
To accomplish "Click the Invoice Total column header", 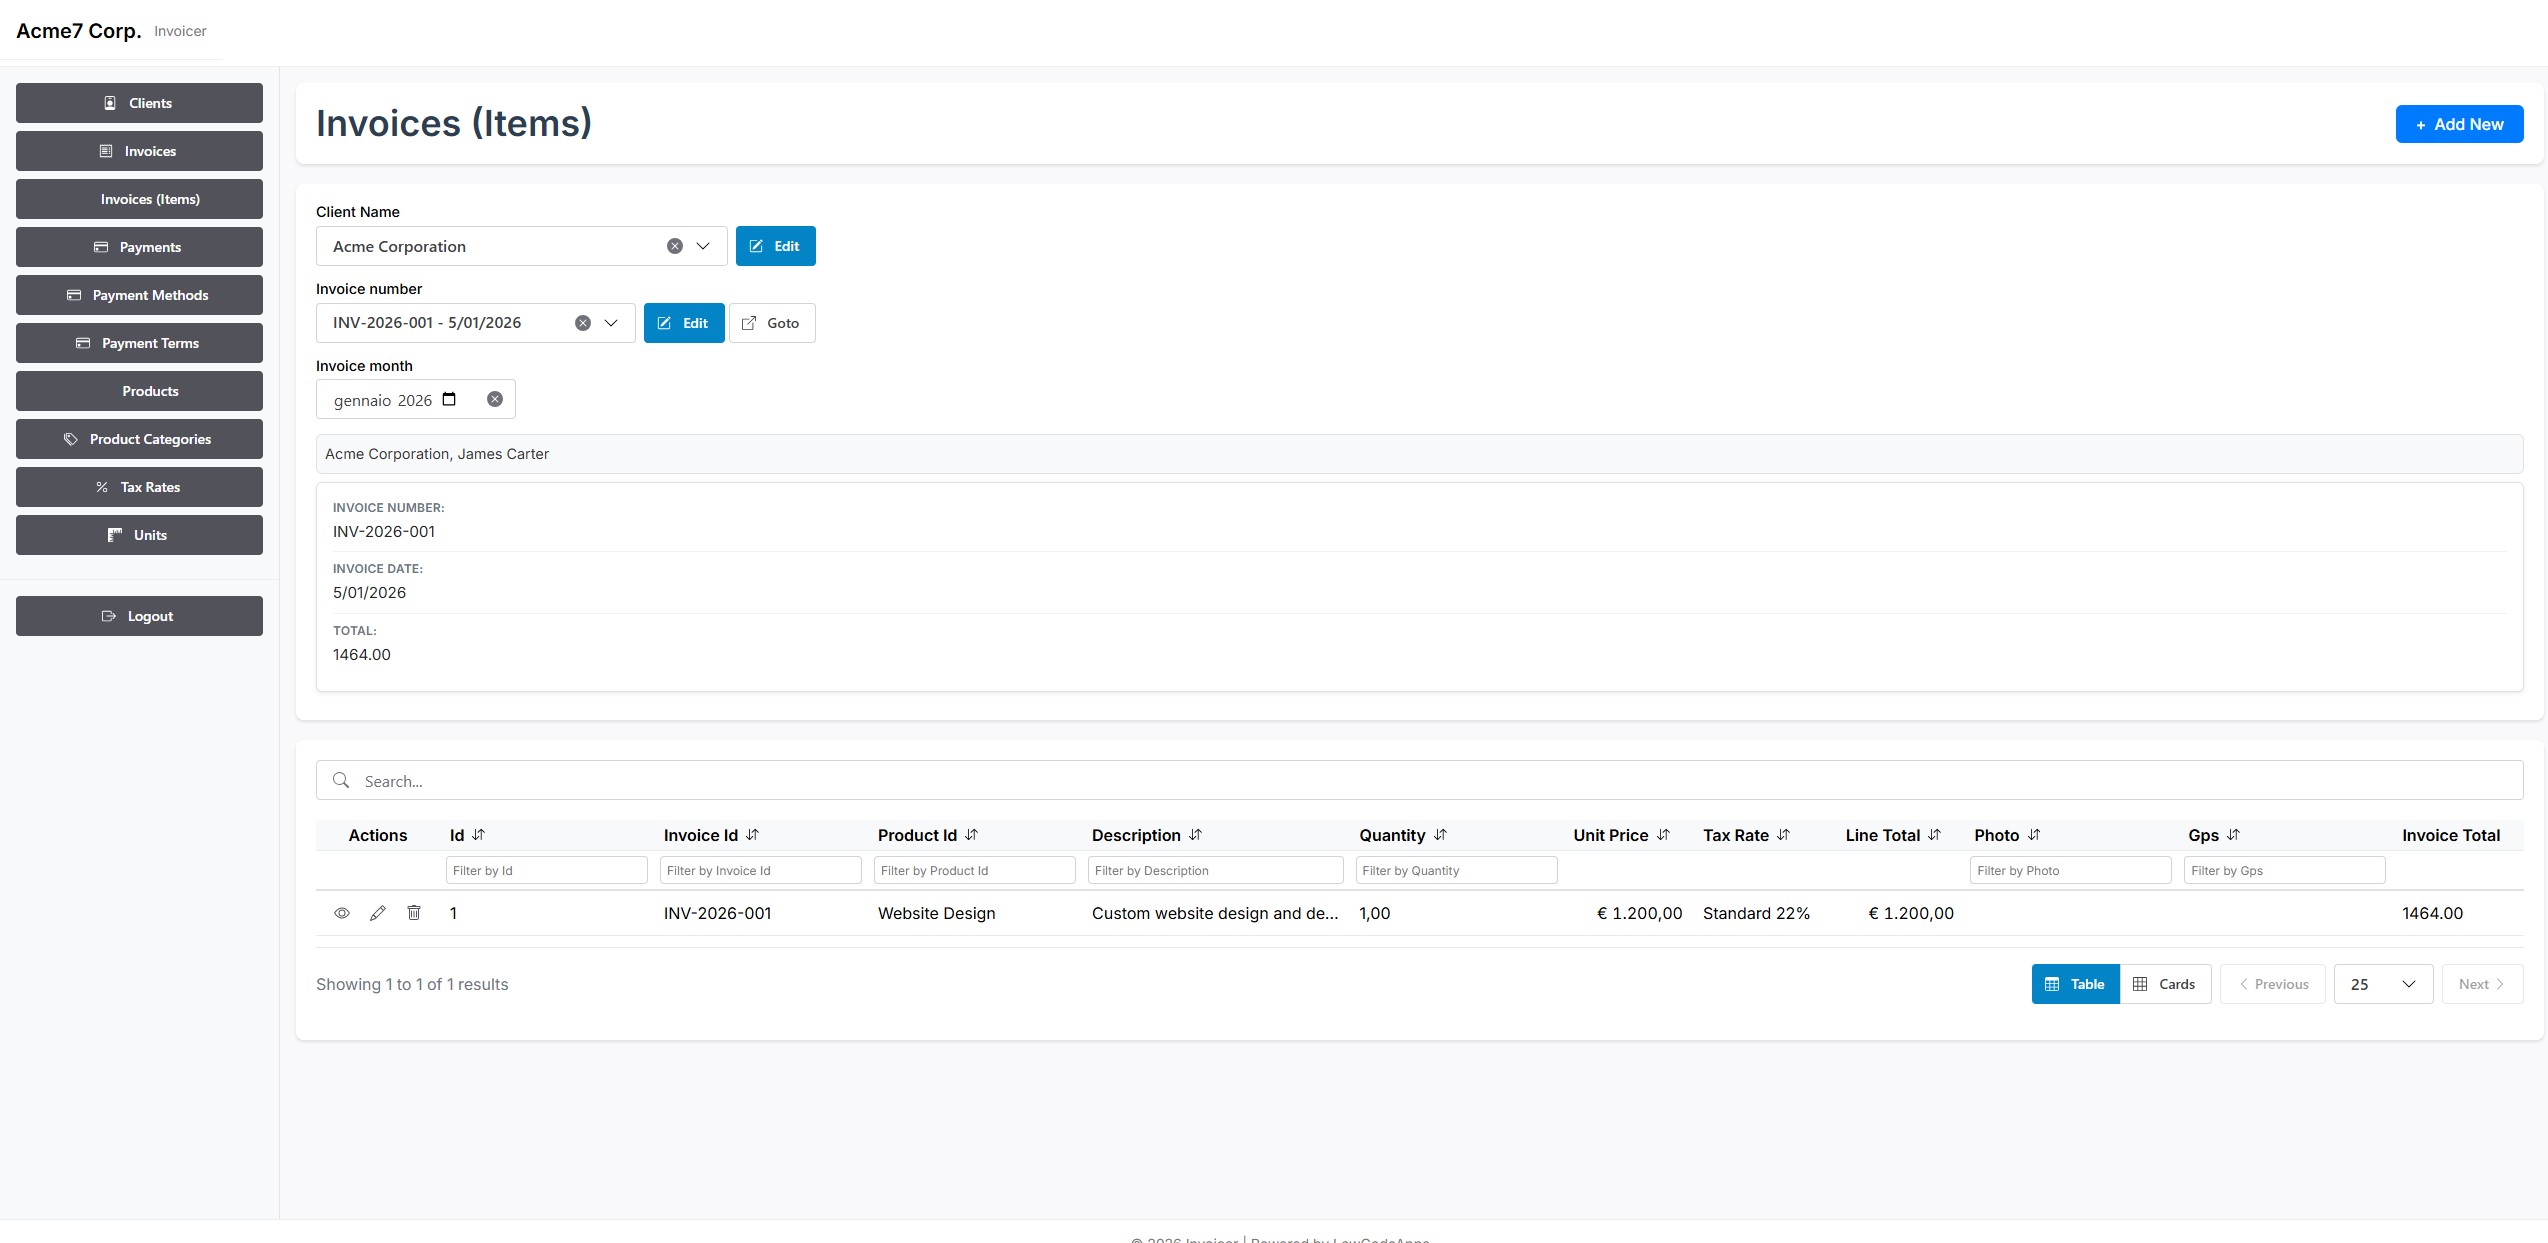I will [x=2451, y=835].
